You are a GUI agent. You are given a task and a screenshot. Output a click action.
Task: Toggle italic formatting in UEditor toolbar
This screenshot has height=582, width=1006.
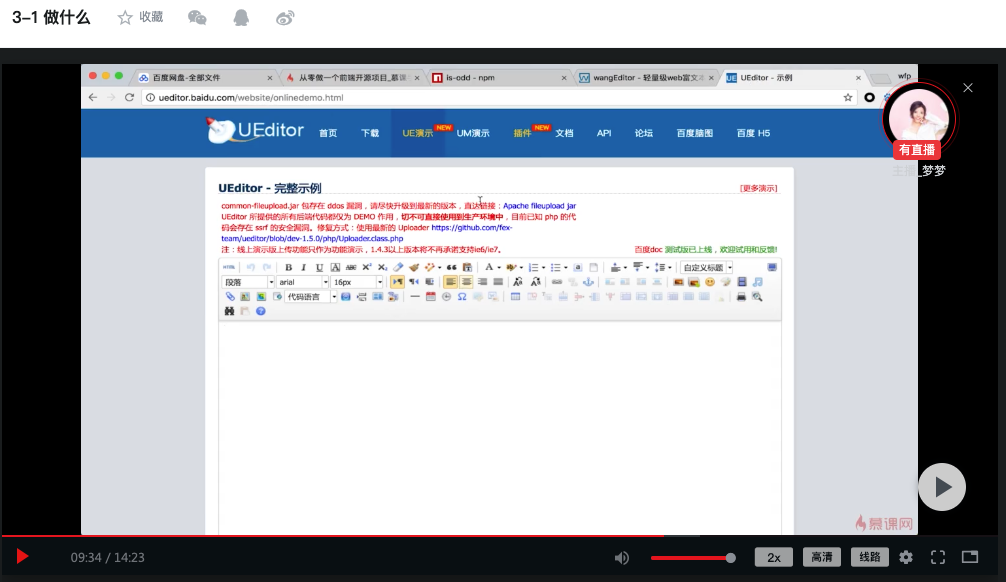(304, 268)
